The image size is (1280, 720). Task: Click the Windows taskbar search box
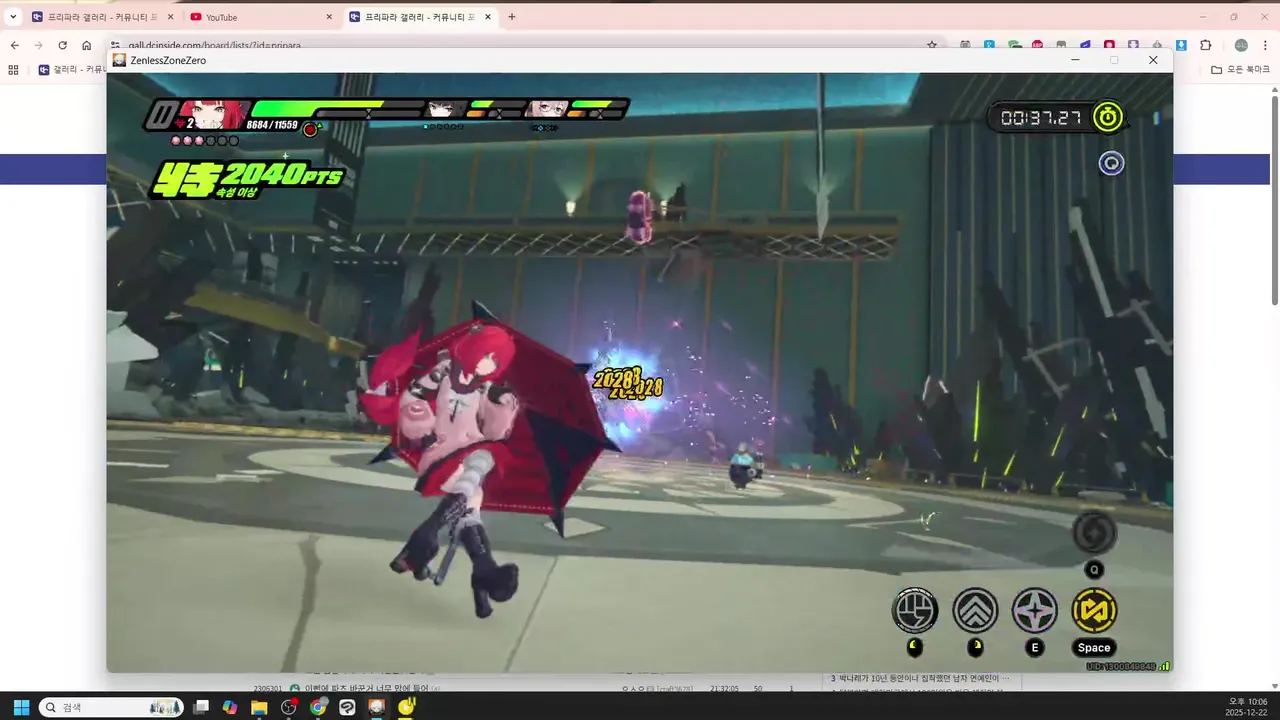tap(110, 707)
